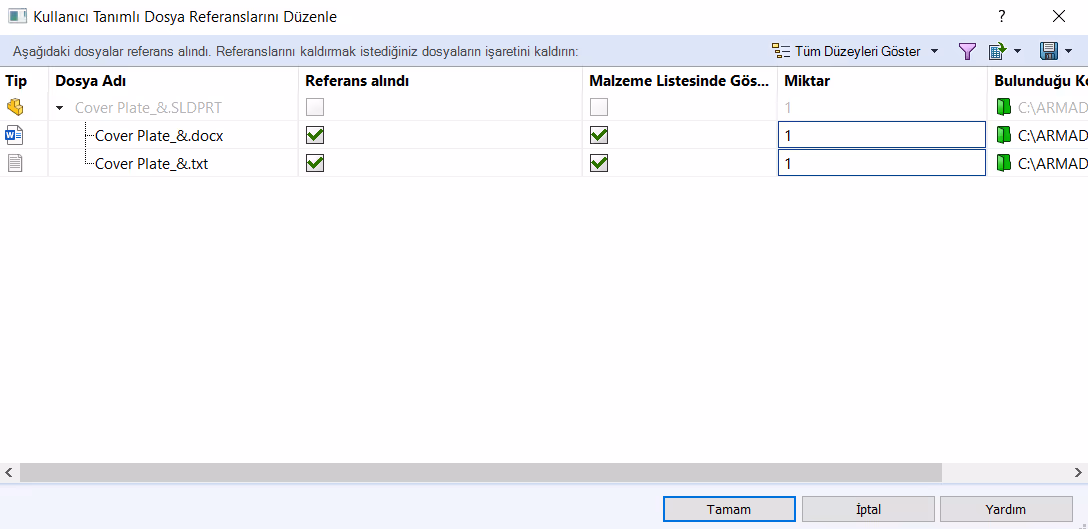The image size is (1088, 529).
Task: Click the horizontal scrollbar thumb
Action: click(x=480, y=472)
